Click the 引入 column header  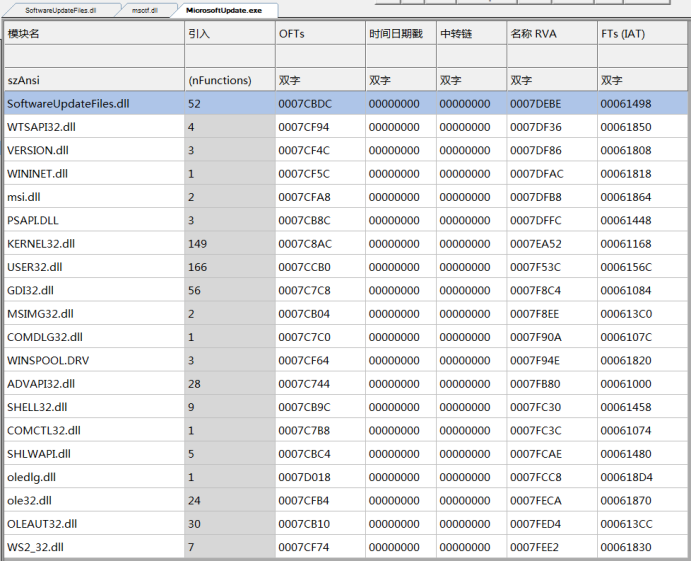(x=230, y=34)
